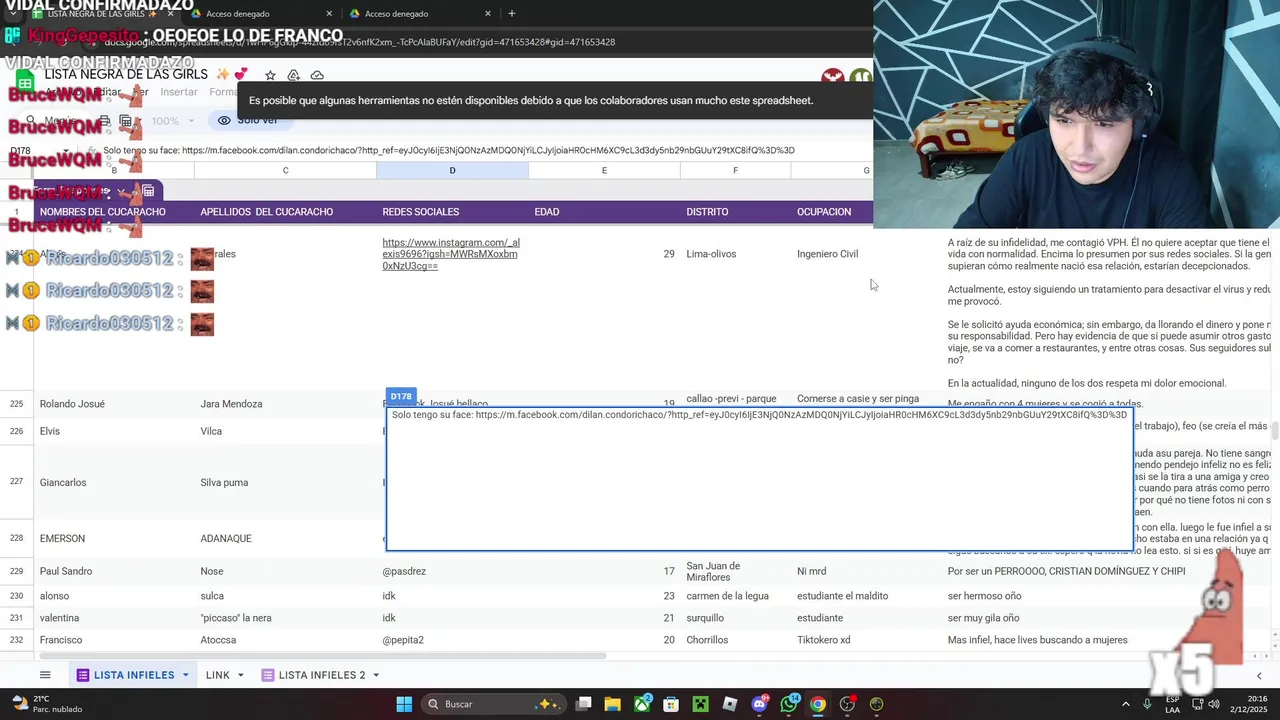
Task: Open Roblox from the taskbar
Action: point(730,704)
